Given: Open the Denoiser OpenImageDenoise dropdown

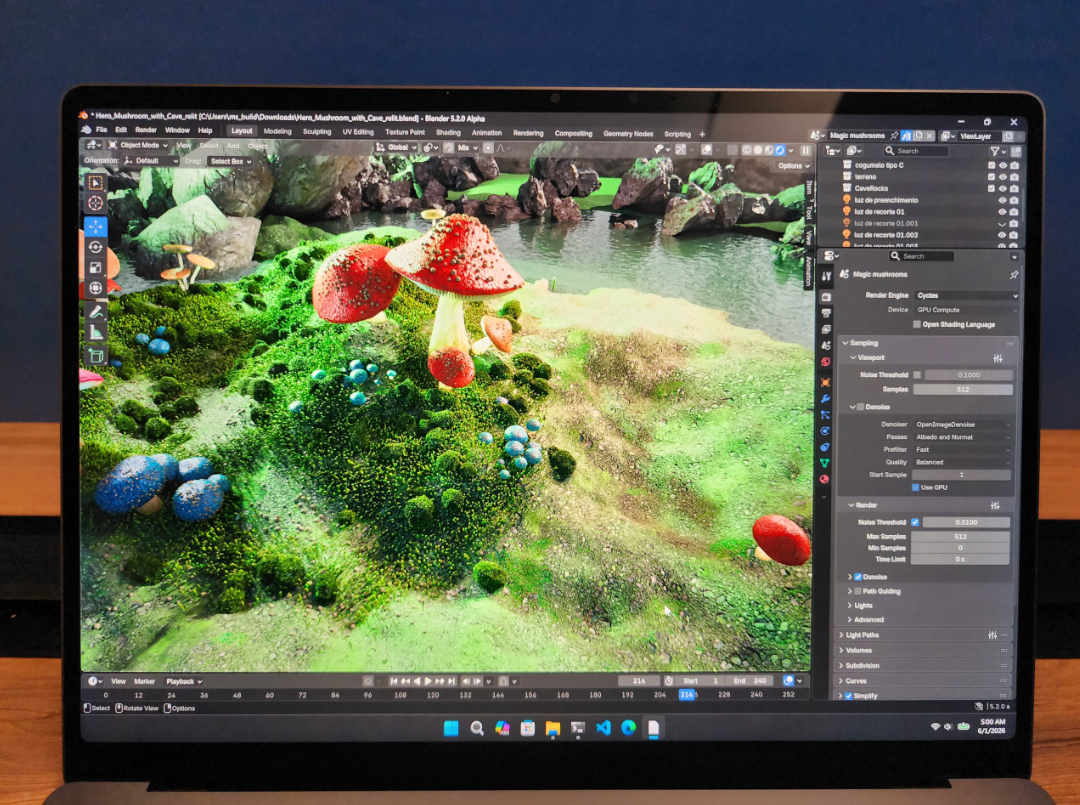Looking at the screenshot, I should tap(962, 425).
